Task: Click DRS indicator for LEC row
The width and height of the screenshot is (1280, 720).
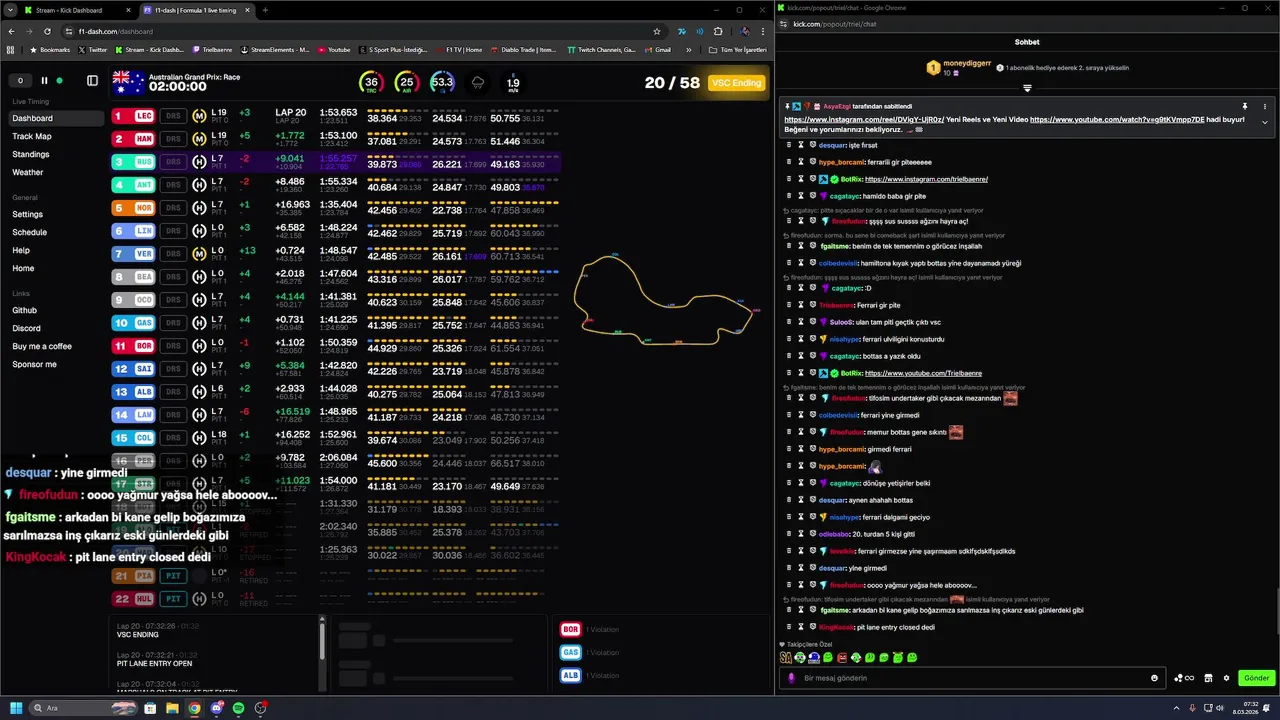Action: [x=173, y=116]
